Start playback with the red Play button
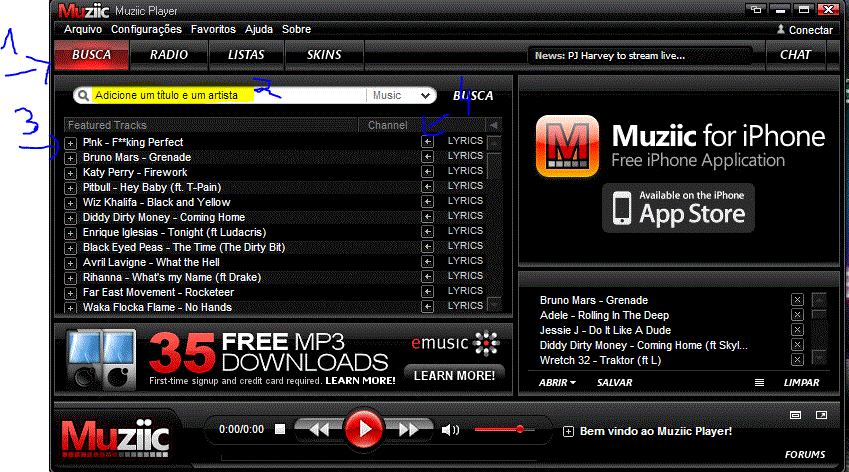 coord(363,429)
